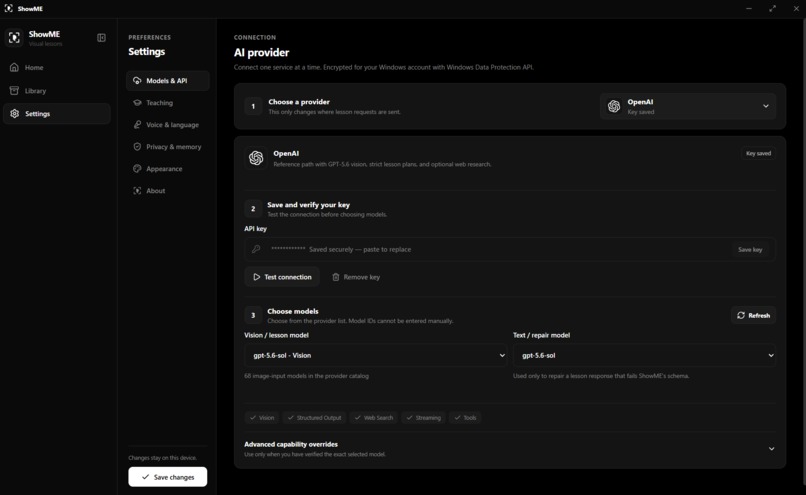Click the Library archive icon

[14, 90]
